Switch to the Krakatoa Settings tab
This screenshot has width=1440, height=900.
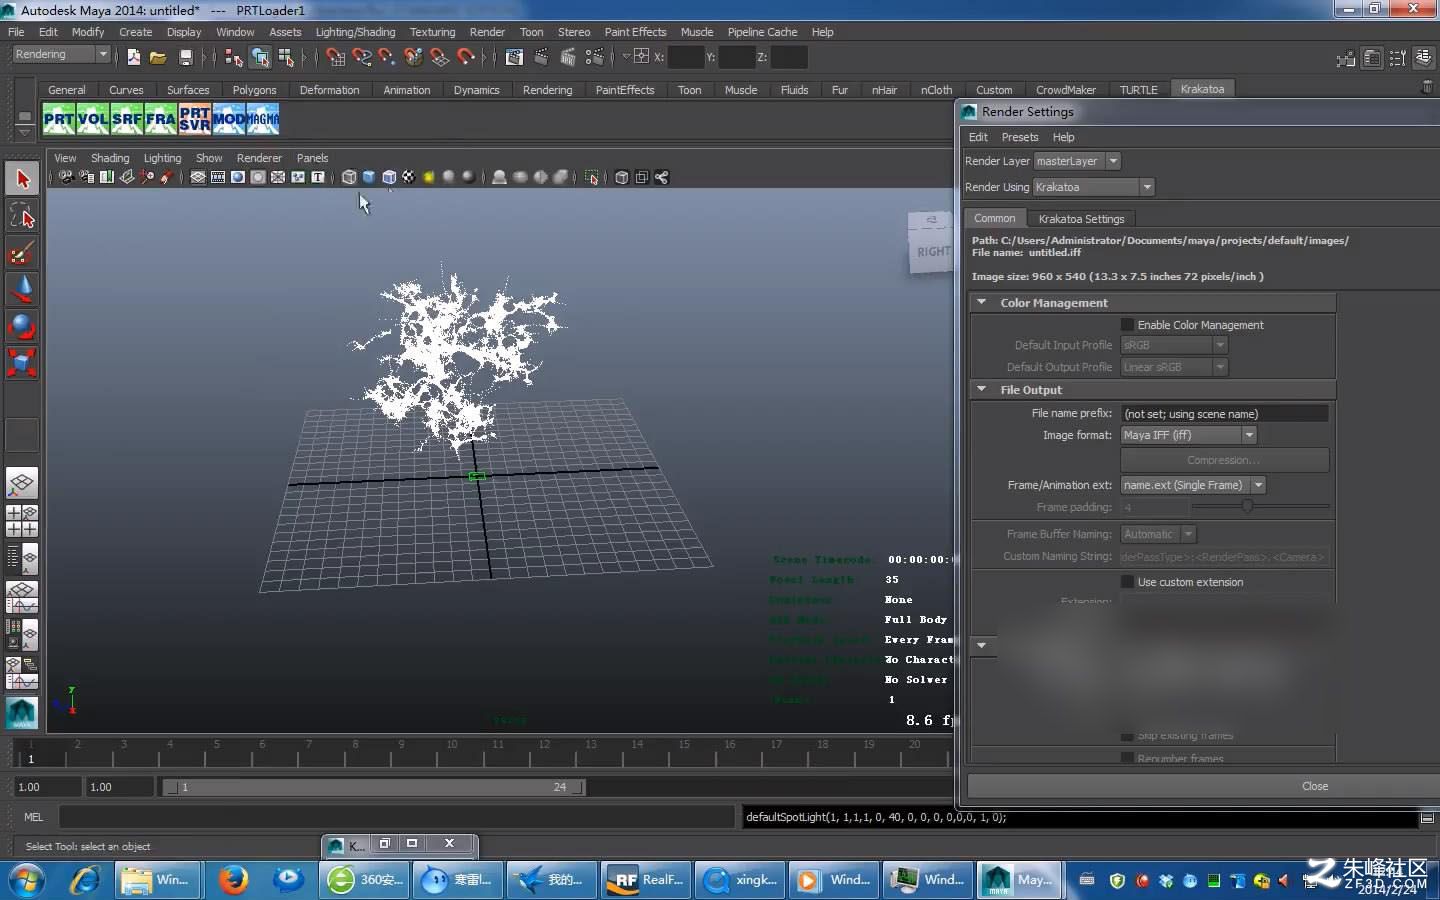(1081, 219)
